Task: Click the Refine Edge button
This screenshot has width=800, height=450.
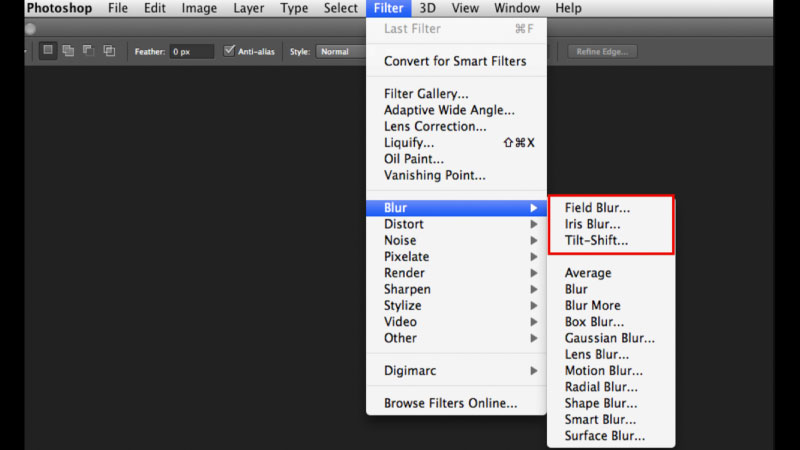Action: (602, 52)
